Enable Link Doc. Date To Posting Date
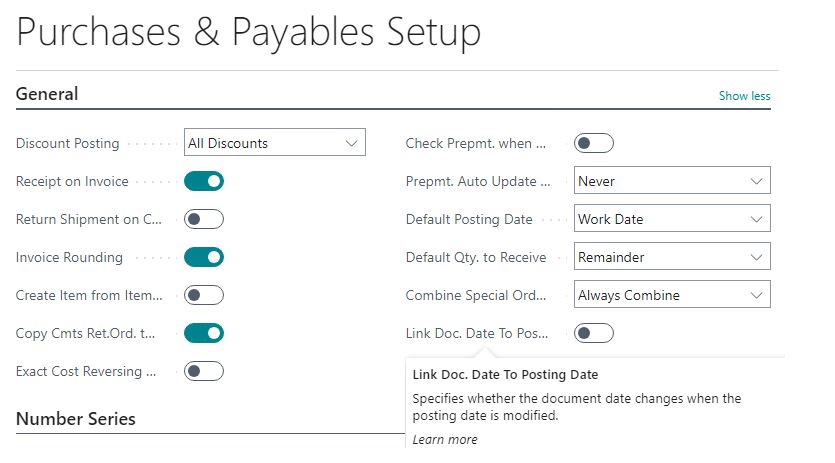Screen dimensions: 835x463 click(x=593, y=333)
